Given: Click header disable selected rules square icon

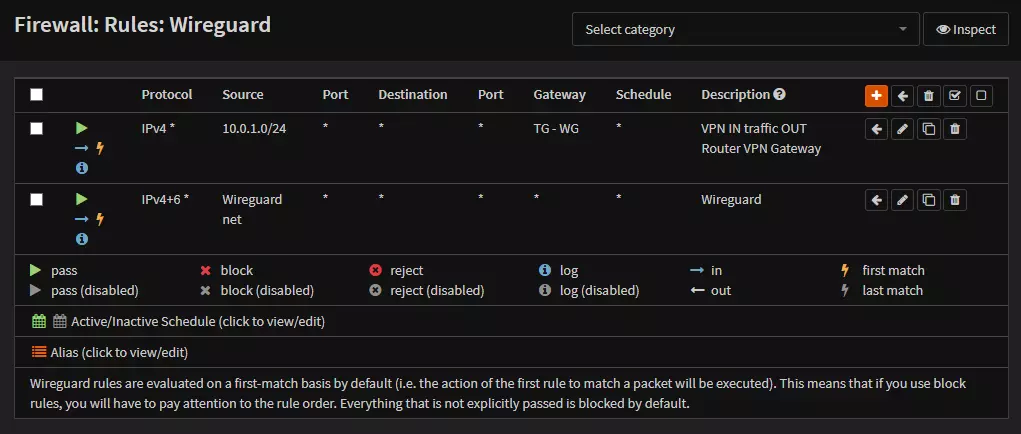Looking at the screenshot, I should (x=981, y=96).
